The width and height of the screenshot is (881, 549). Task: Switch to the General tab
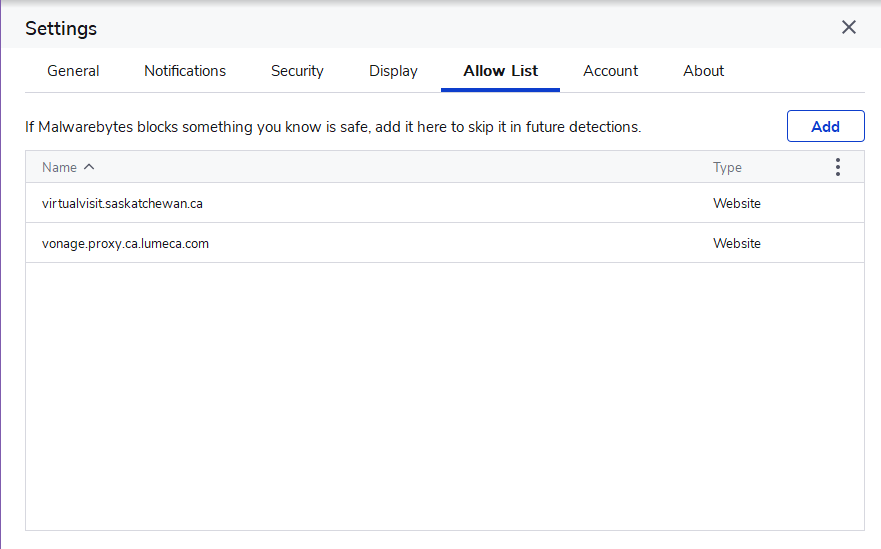(73, 71)
